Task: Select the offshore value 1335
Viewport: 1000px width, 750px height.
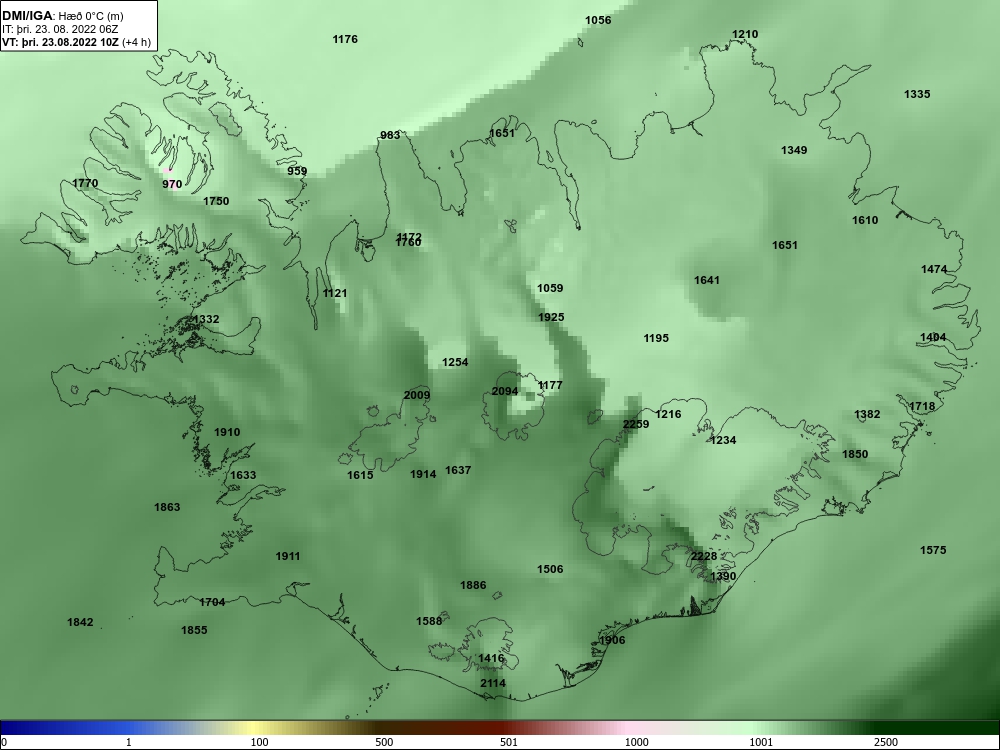Action: tap(917, 94)
